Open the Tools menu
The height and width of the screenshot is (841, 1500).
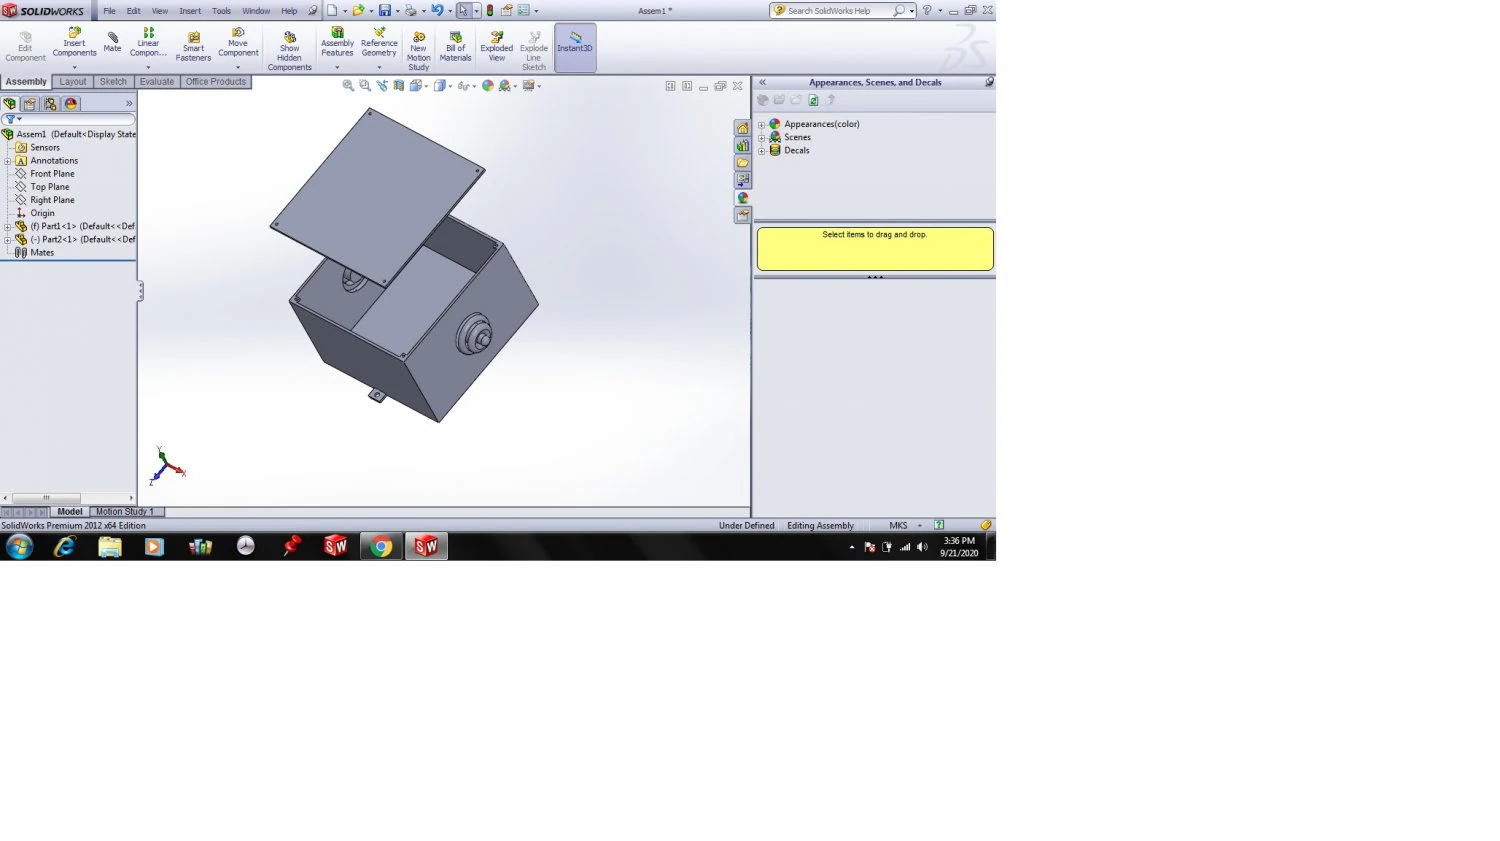221,11
